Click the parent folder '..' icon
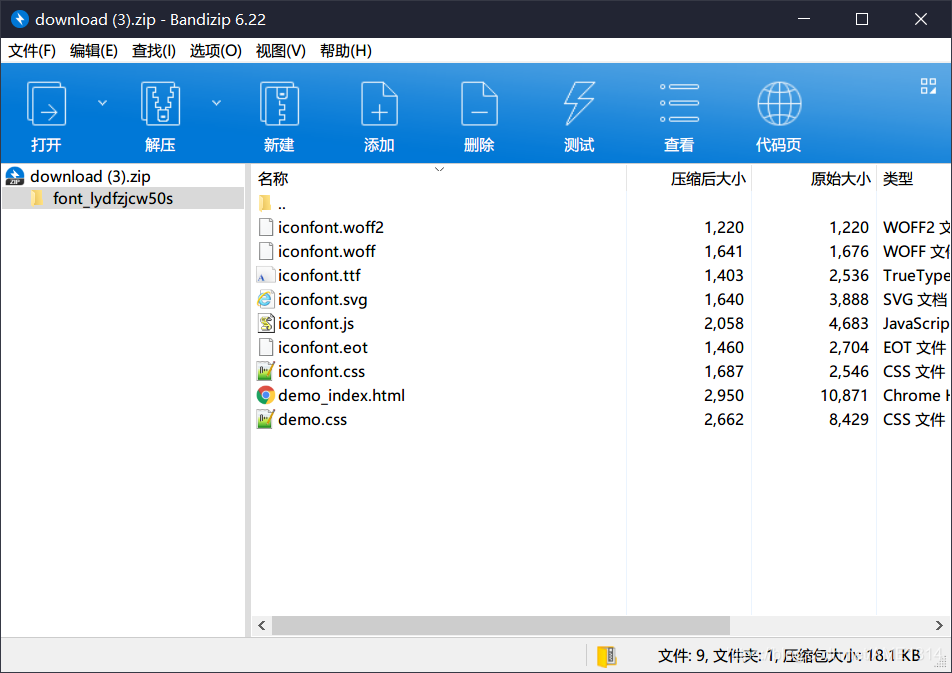The height and width of the screenshot is (673, 952). tap(265, 203)
